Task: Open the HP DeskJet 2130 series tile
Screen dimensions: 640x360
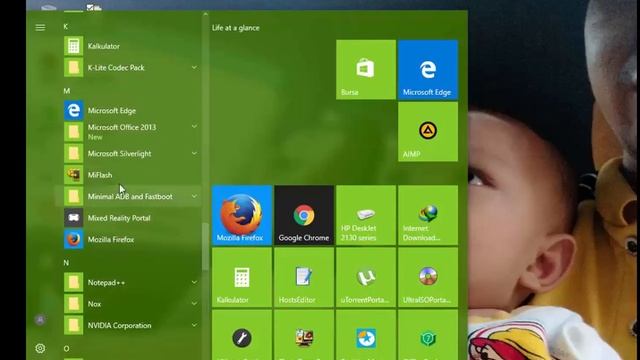Action: pyautogui.click(x=366, y=215)
